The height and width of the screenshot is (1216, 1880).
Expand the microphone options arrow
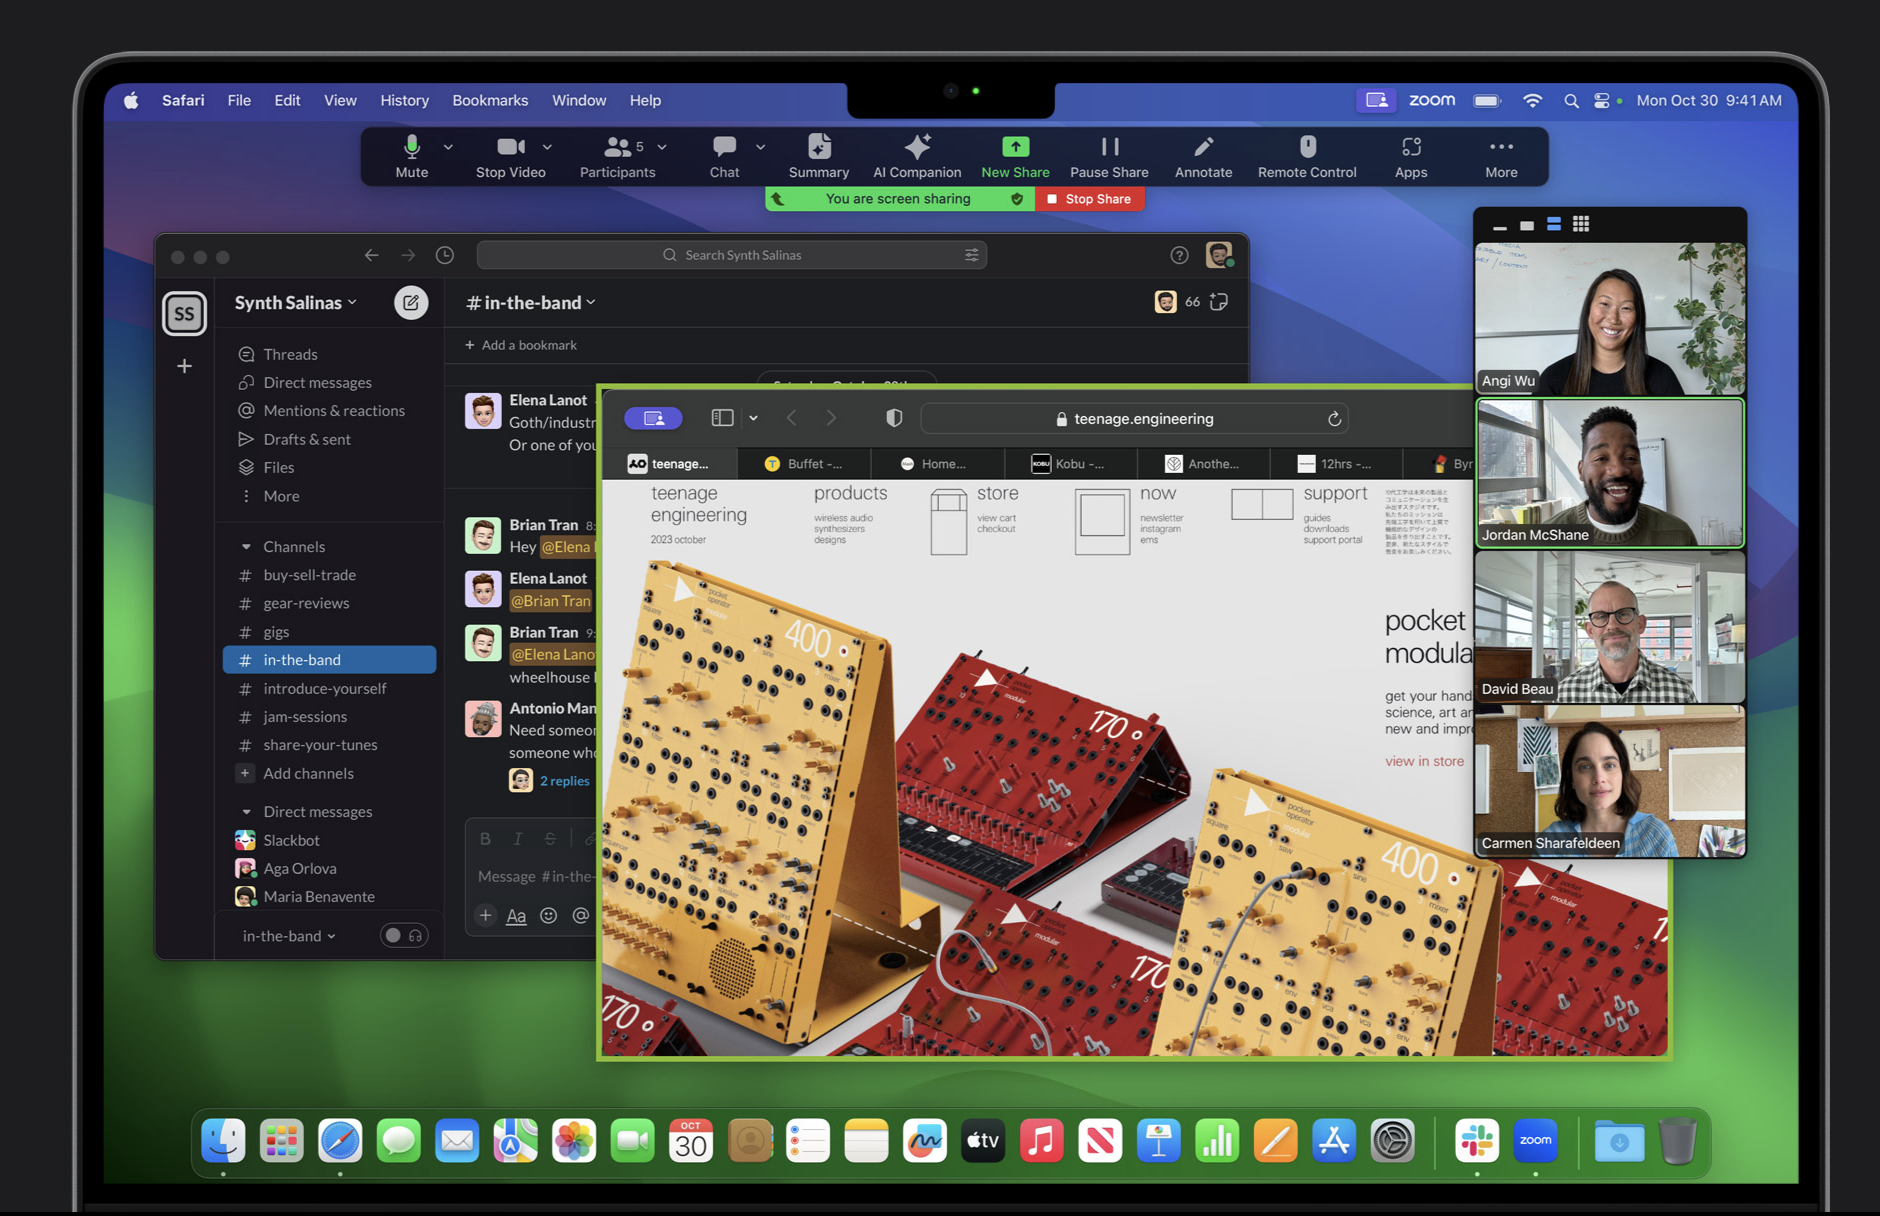click(448, 147)
